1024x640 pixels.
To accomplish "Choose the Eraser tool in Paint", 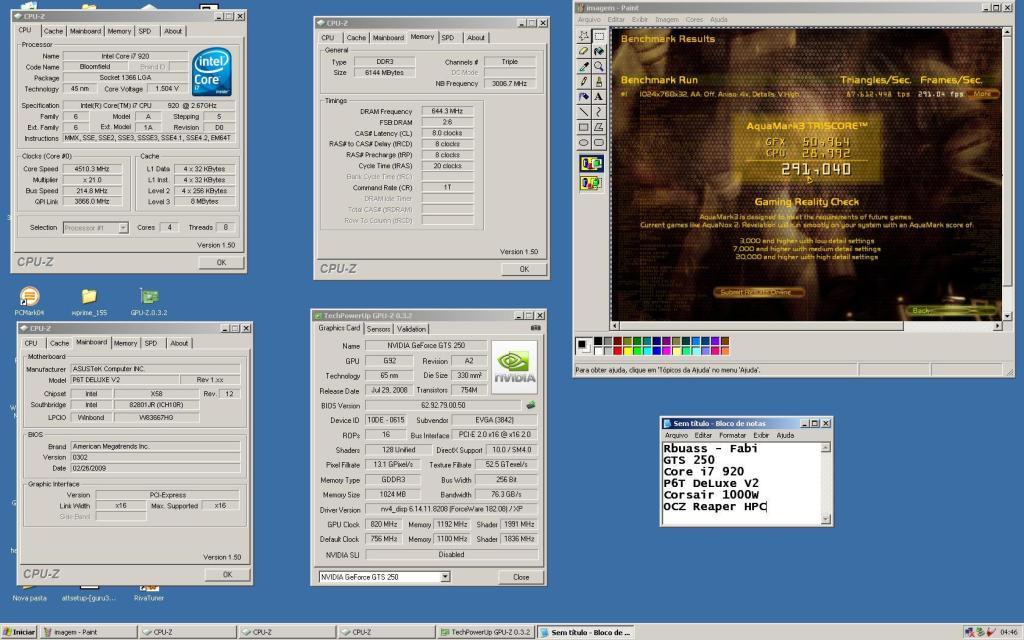I will (583, 51).
